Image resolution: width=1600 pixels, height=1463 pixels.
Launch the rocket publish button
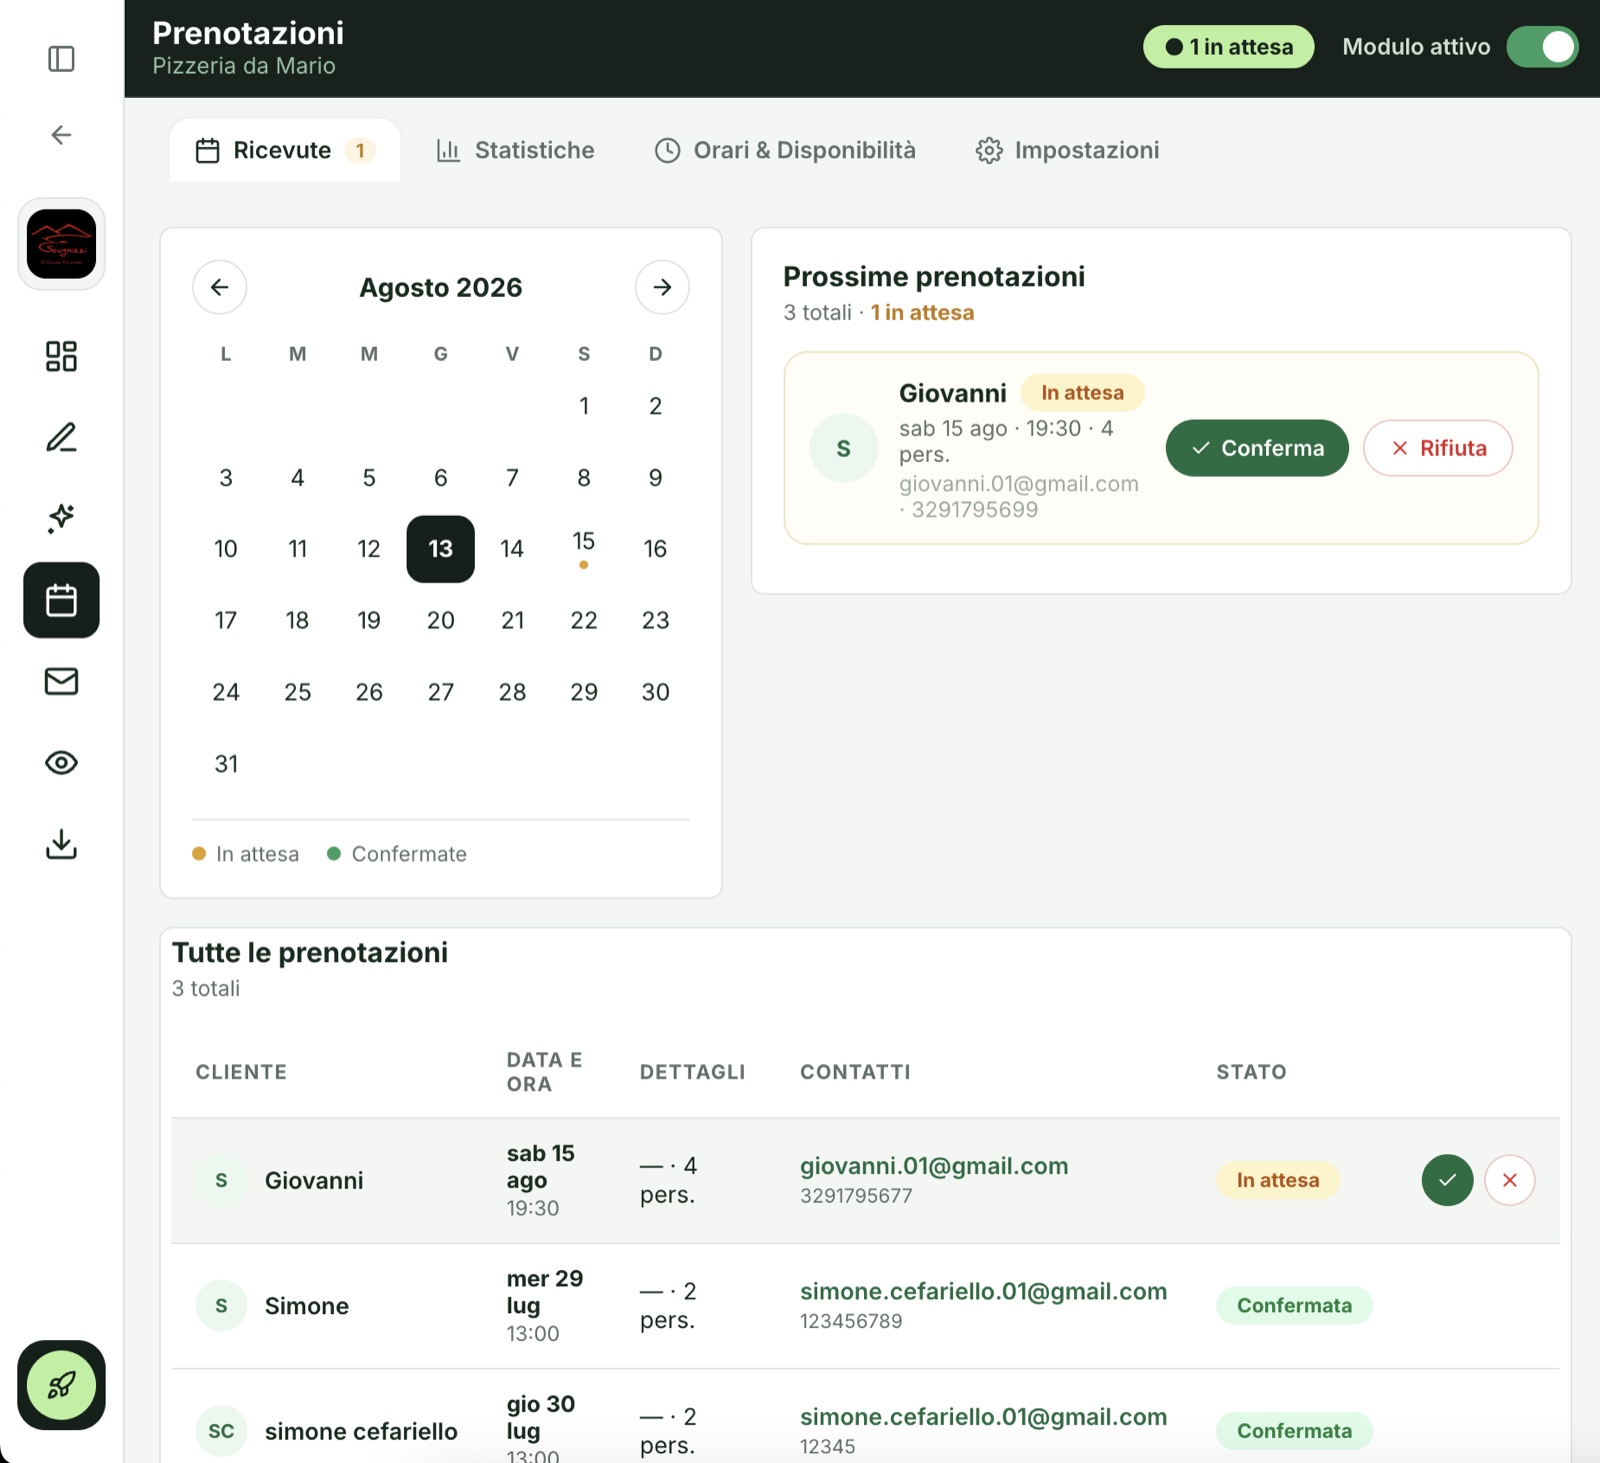click(x=61, y=1385)
